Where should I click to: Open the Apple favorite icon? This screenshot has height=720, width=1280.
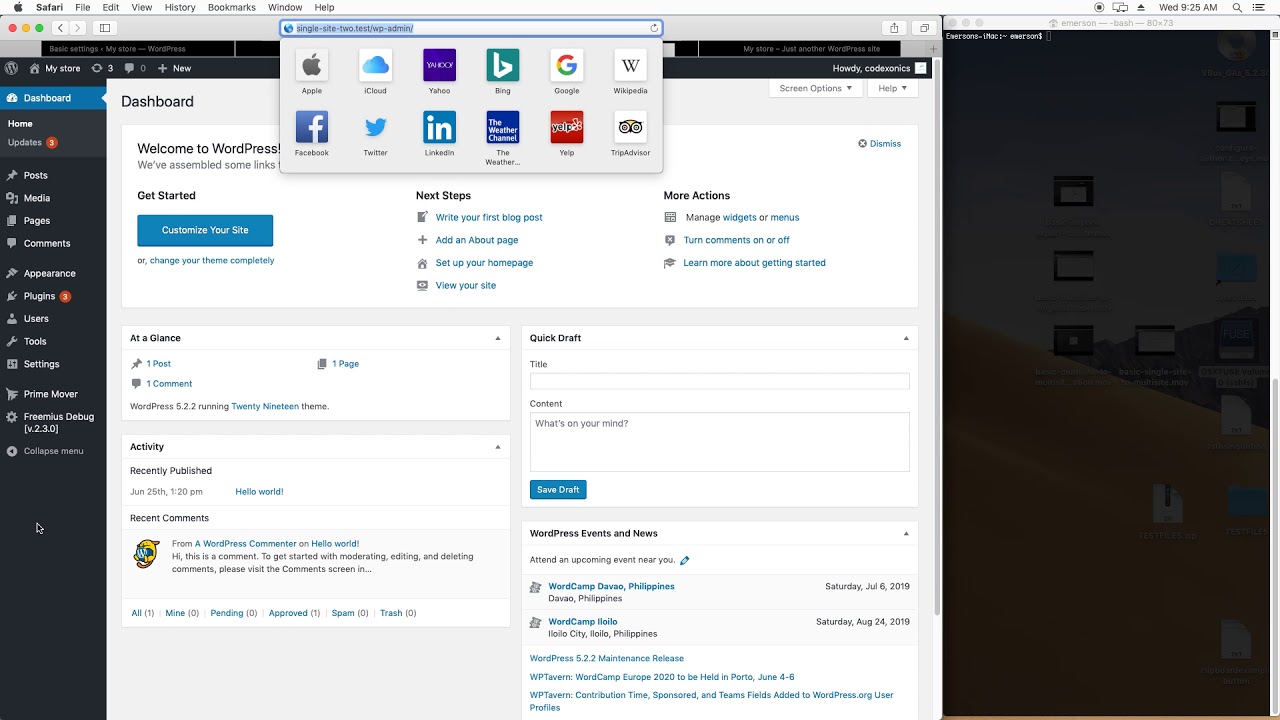tap(312, 65)
